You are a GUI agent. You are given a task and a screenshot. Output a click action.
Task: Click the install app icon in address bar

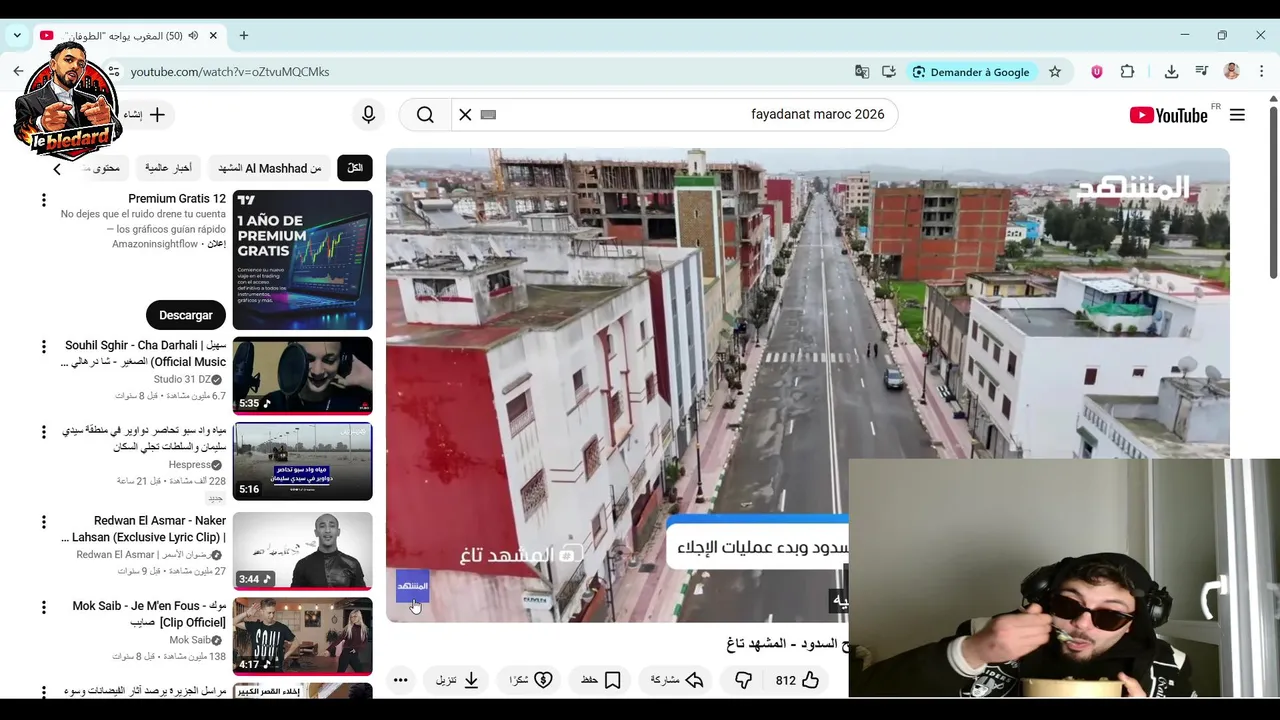(x=889, y=72)
